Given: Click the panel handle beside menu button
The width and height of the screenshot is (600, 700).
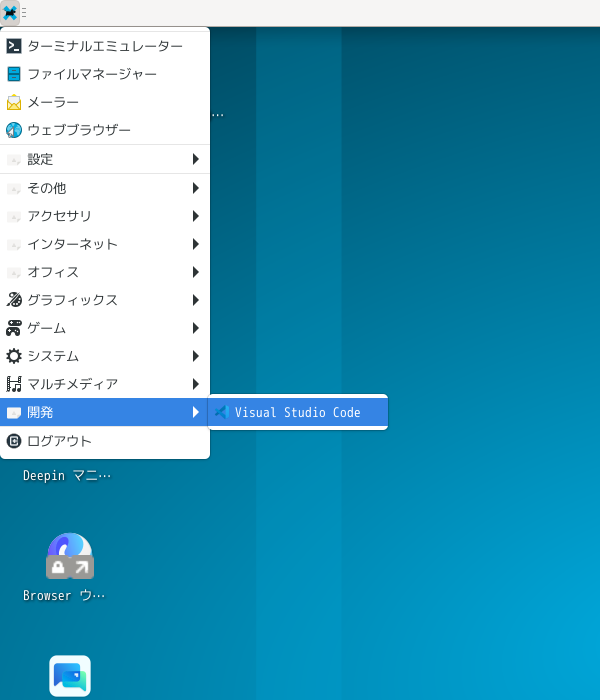Looking at the screenshot, I should (24, 13).
